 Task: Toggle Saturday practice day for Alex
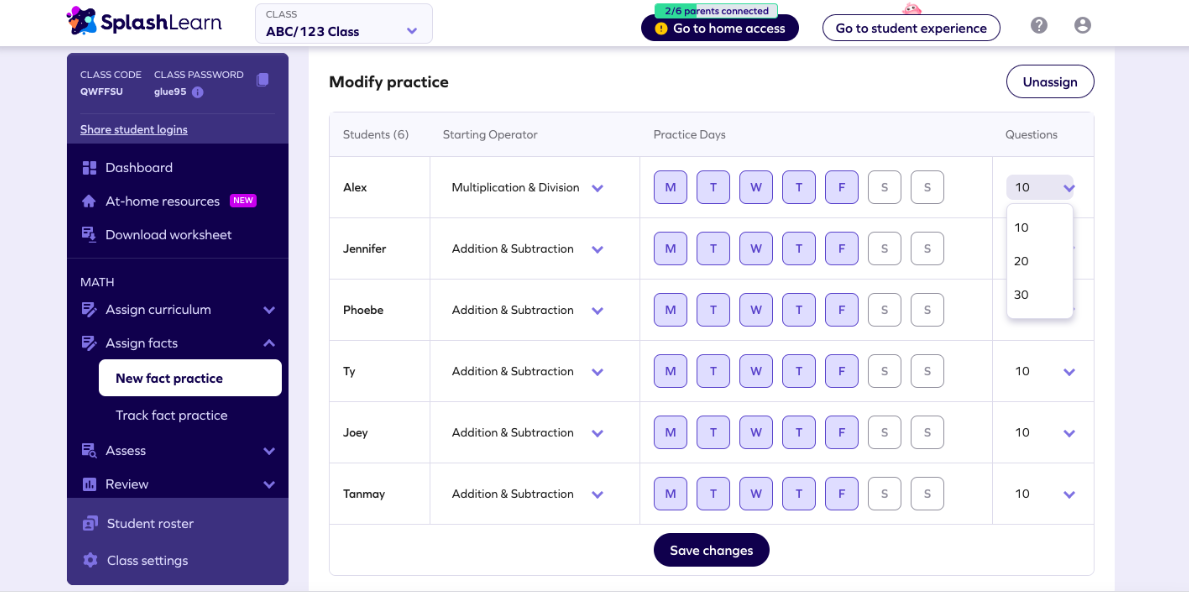884,187
